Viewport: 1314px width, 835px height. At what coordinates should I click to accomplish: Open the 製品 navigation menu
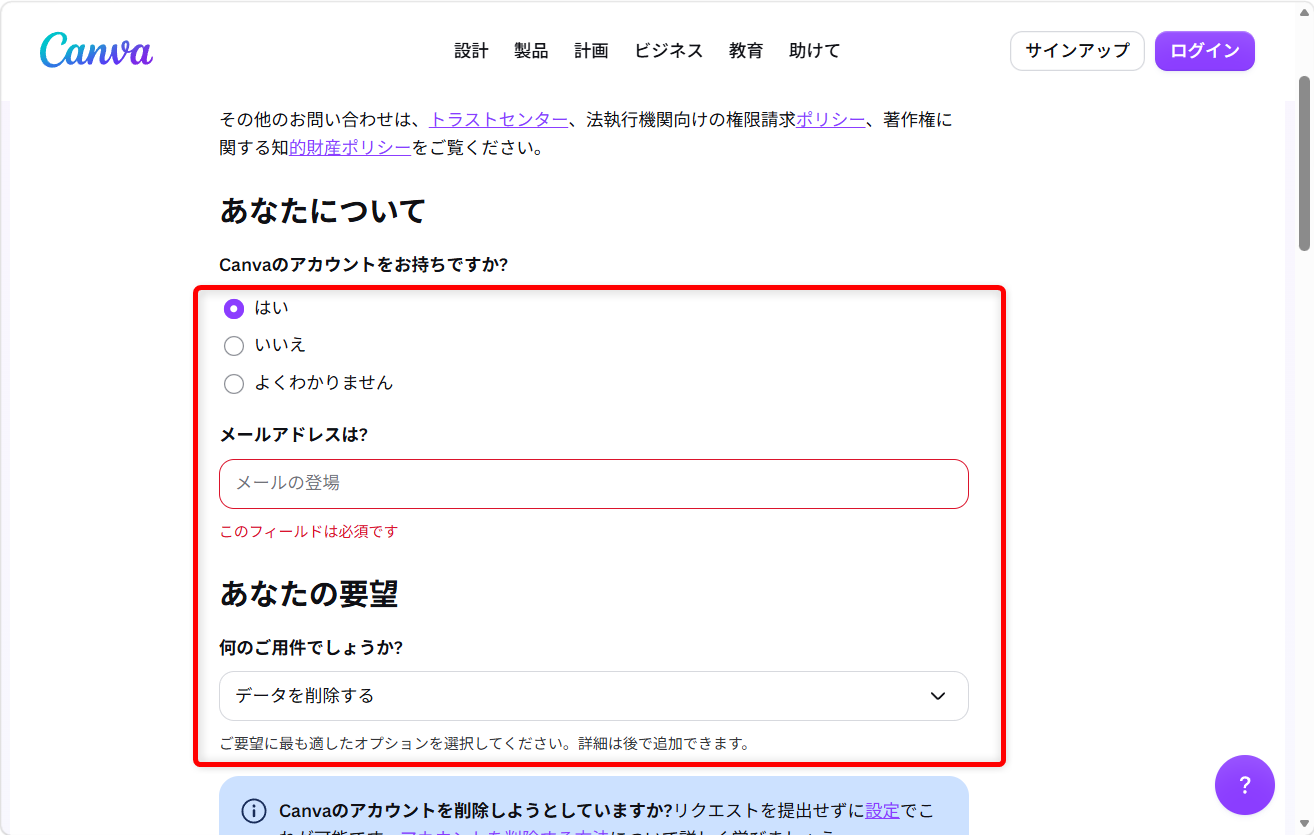531,51
